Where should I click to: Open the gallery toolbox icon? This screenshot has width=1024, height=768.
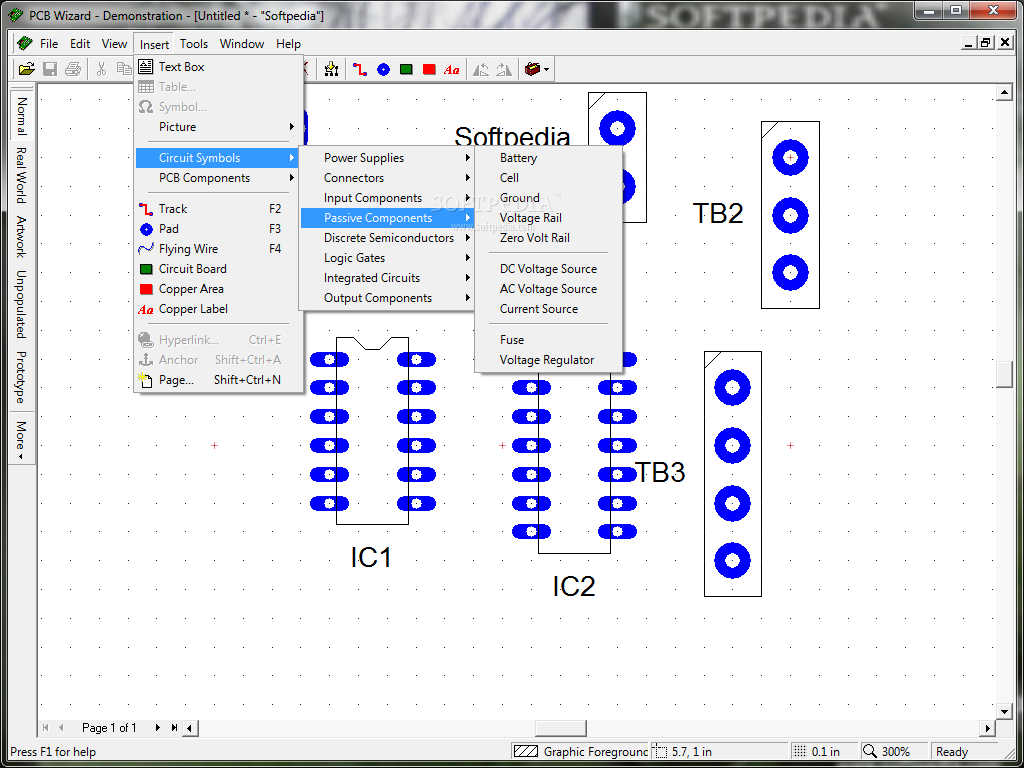coord(532,69)
